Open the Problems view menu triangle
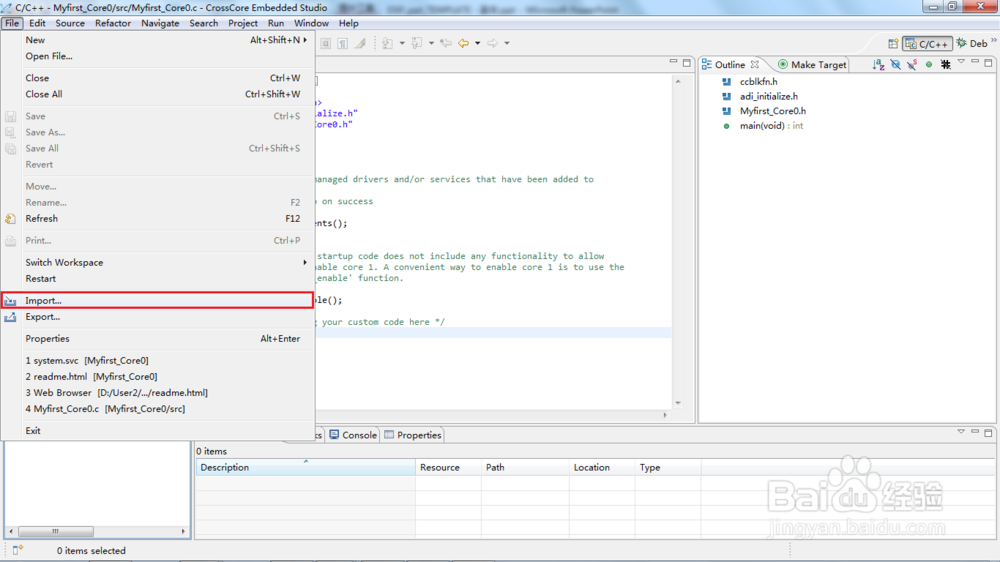The height and width of the screenshot is (562, 1000). [x=961, y=432]
